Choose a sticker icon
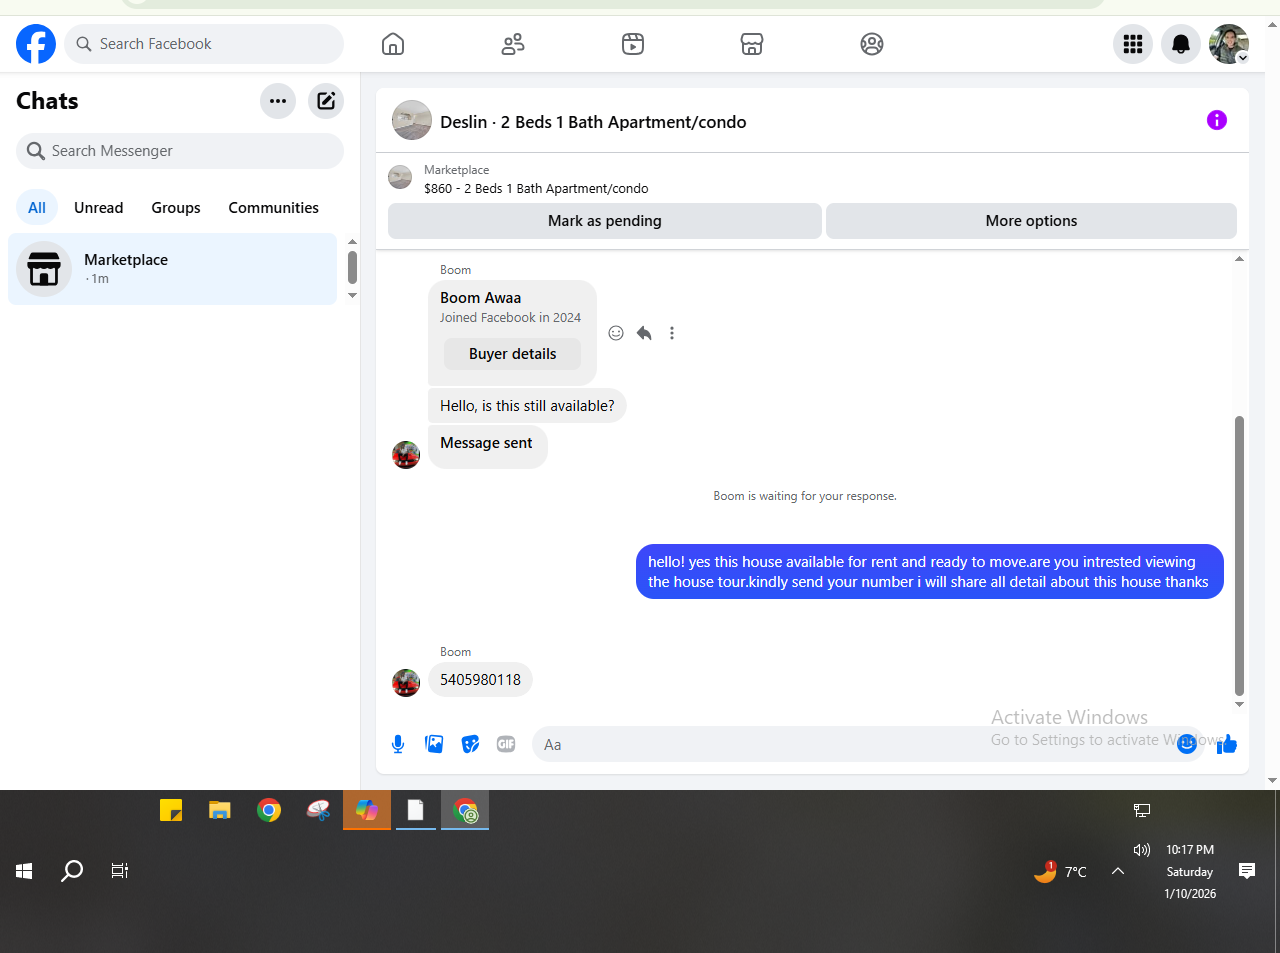 coord(470,744)
